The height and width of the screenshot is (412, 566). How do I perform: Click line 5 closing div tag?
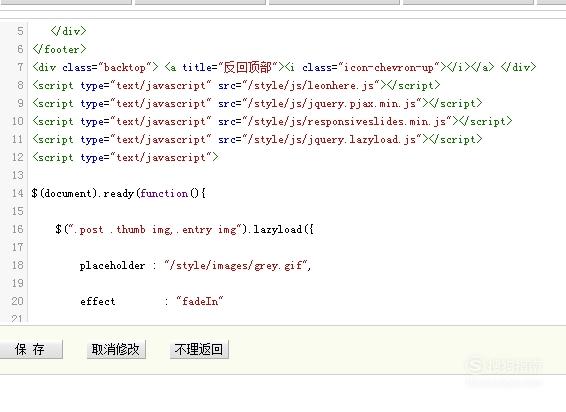[x=69, y=31]
